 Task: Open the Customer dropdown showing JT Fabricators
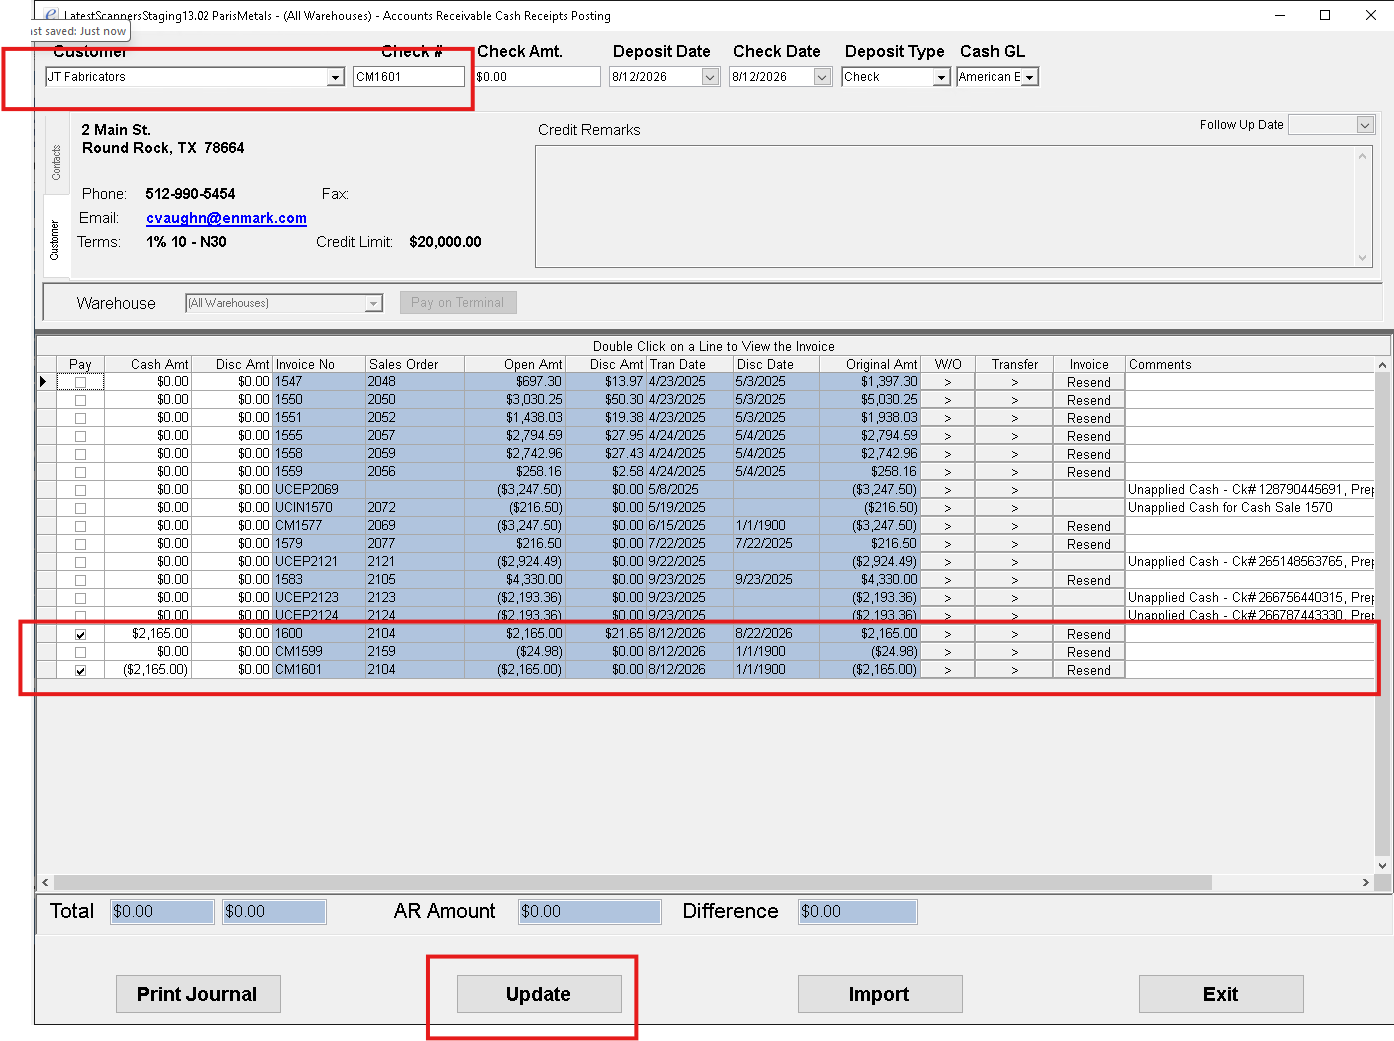[x=335, y=77]
